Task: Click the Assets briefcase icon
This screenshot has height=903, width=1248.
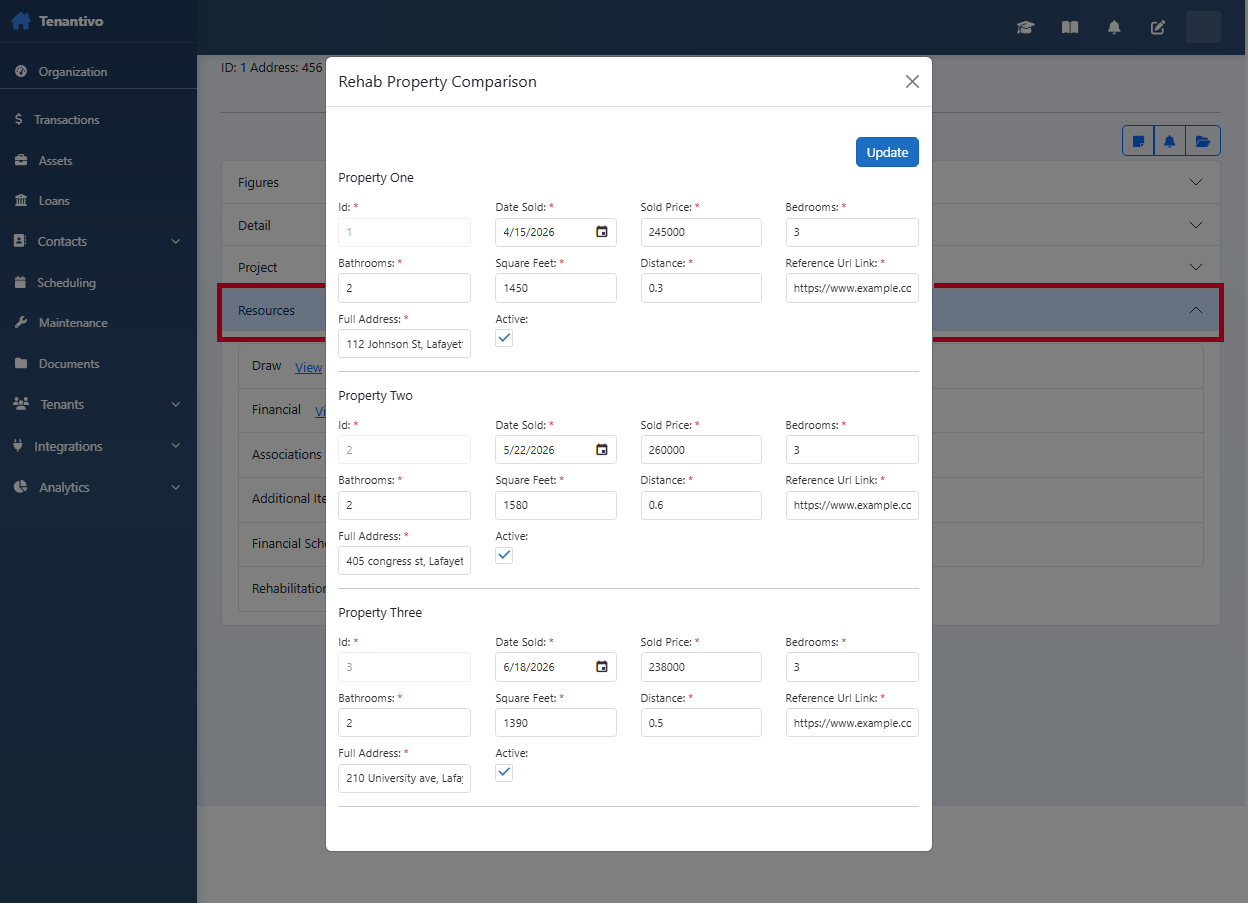Action: pos(20,161)
